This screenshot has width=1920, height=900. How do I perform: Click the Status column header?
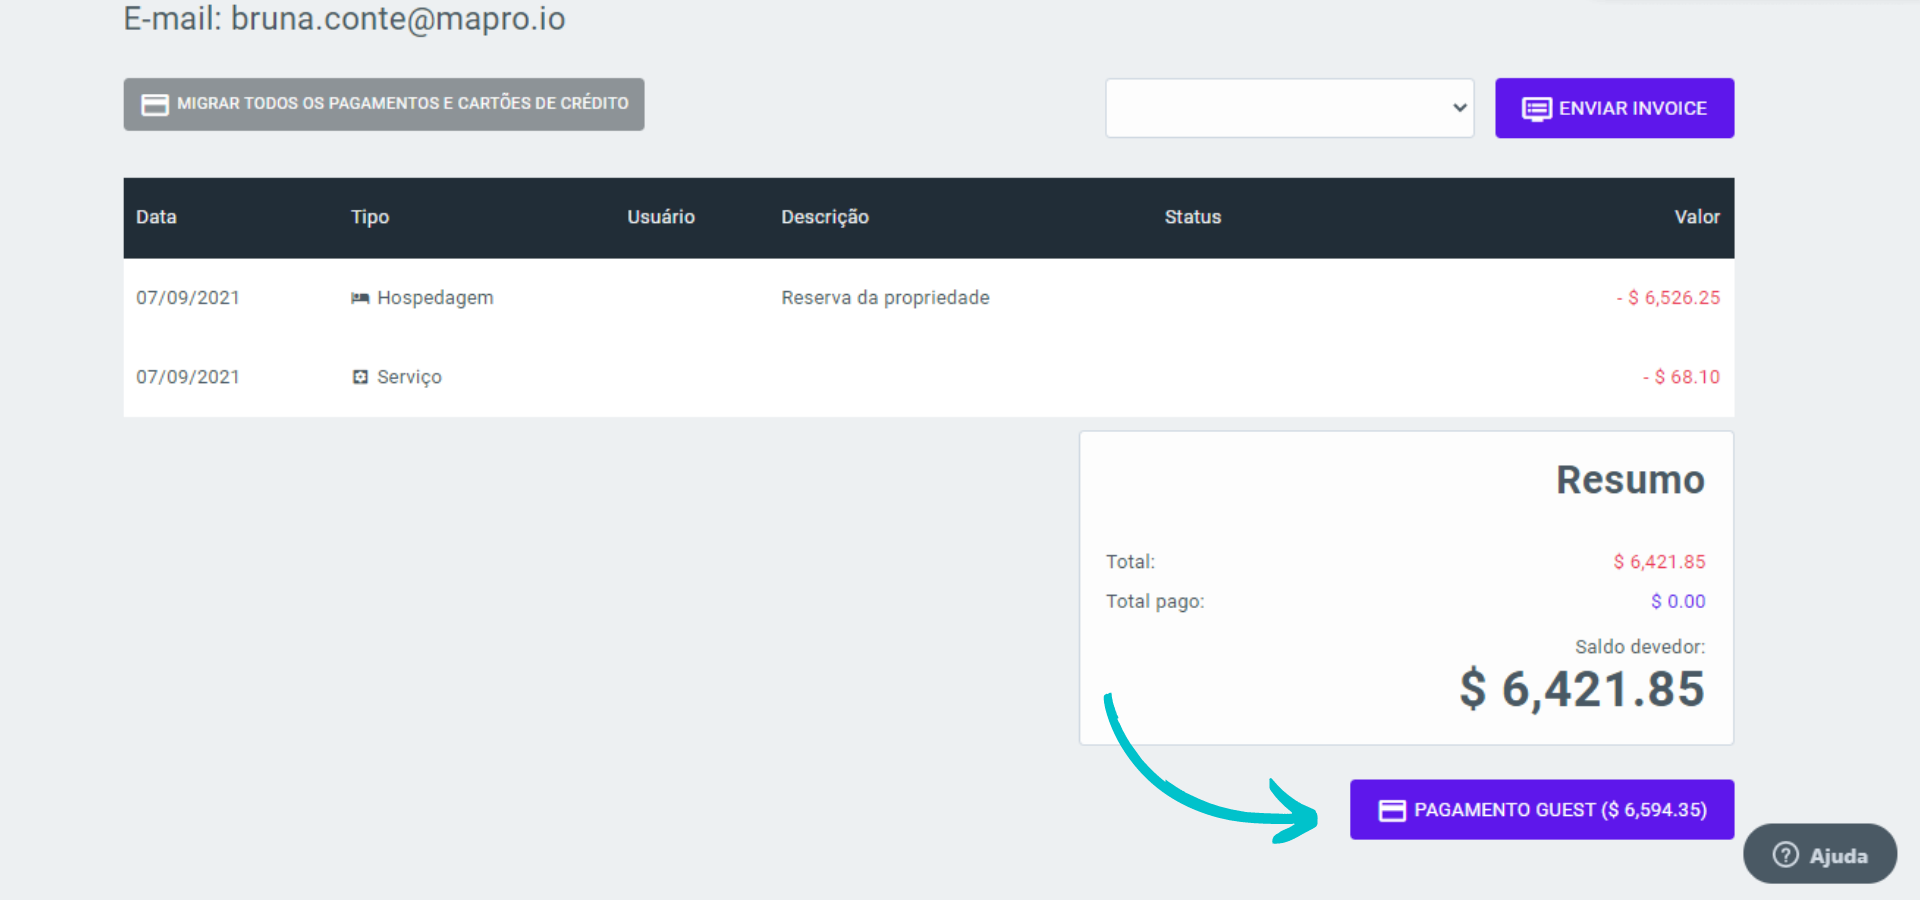1192,217
